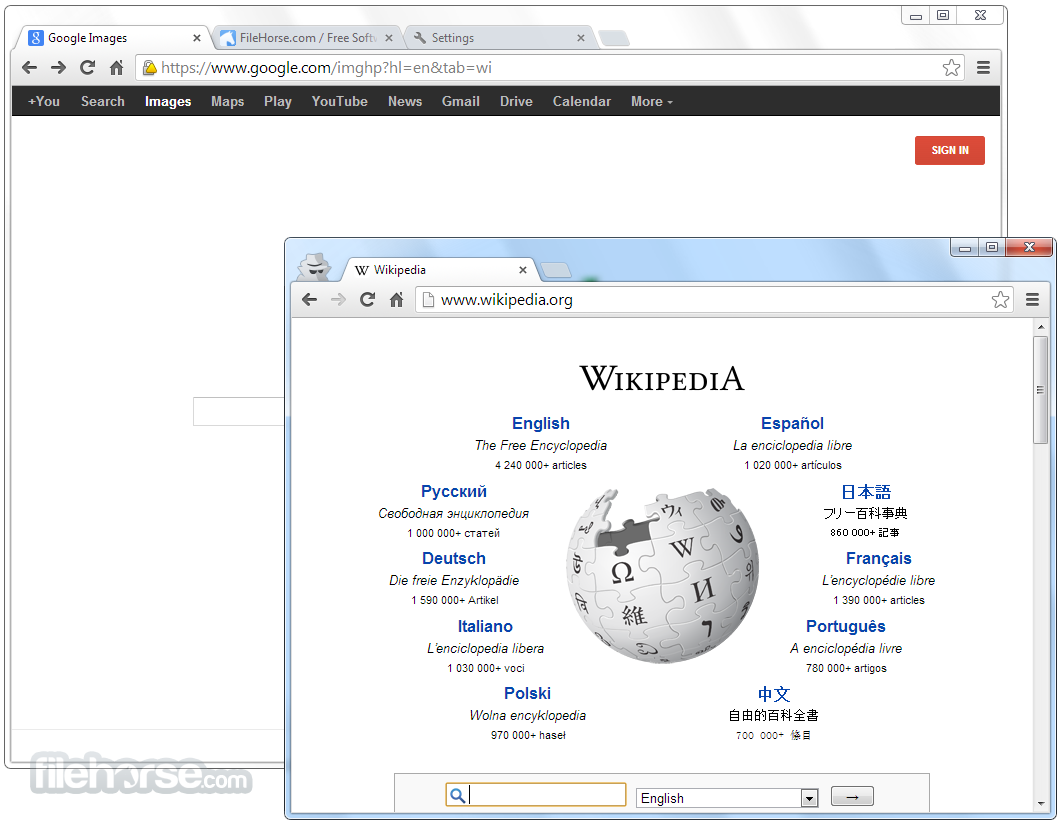The image size is (1061, 824).
Task: Open the Deutsch Wikipedia edition
Action: [453, 558]
